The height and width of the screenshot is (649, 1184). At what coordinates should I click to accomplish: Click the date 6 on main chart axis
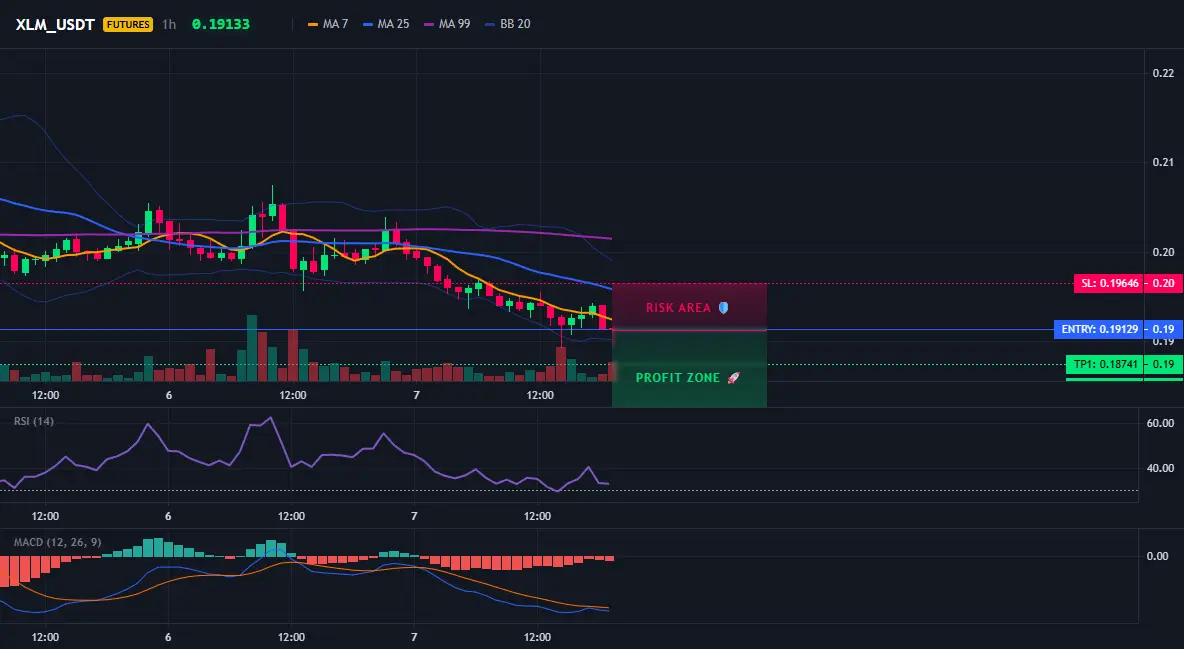click(169, 395)
